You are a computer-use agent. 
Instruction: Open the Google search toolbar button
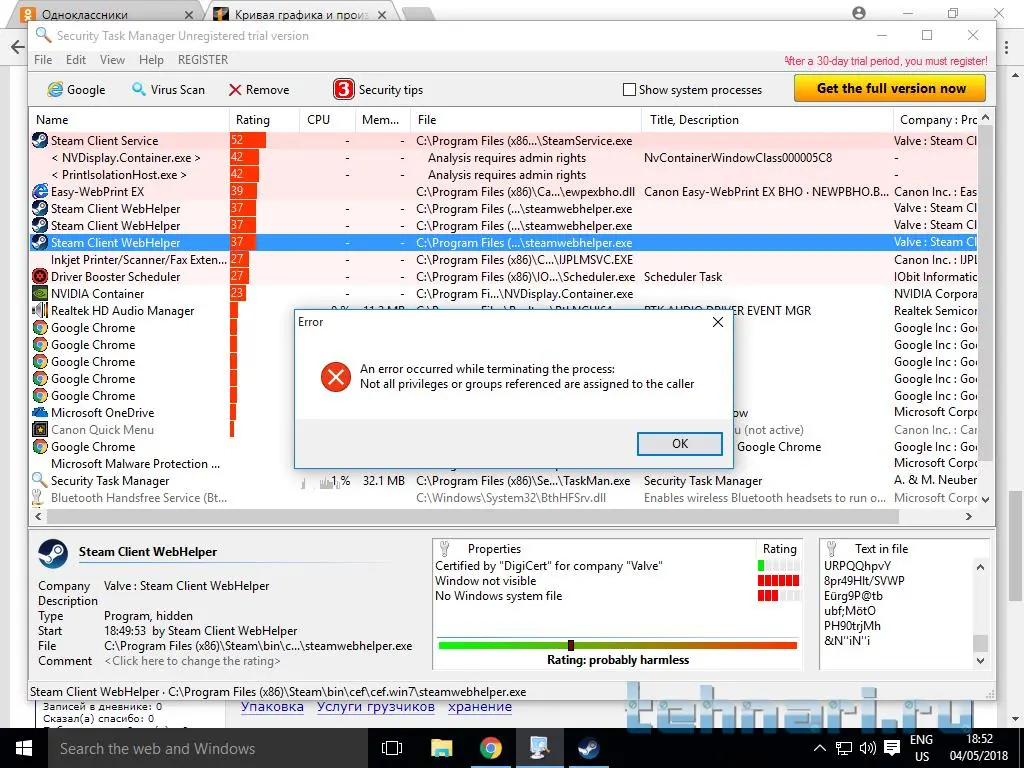(76, 89)
